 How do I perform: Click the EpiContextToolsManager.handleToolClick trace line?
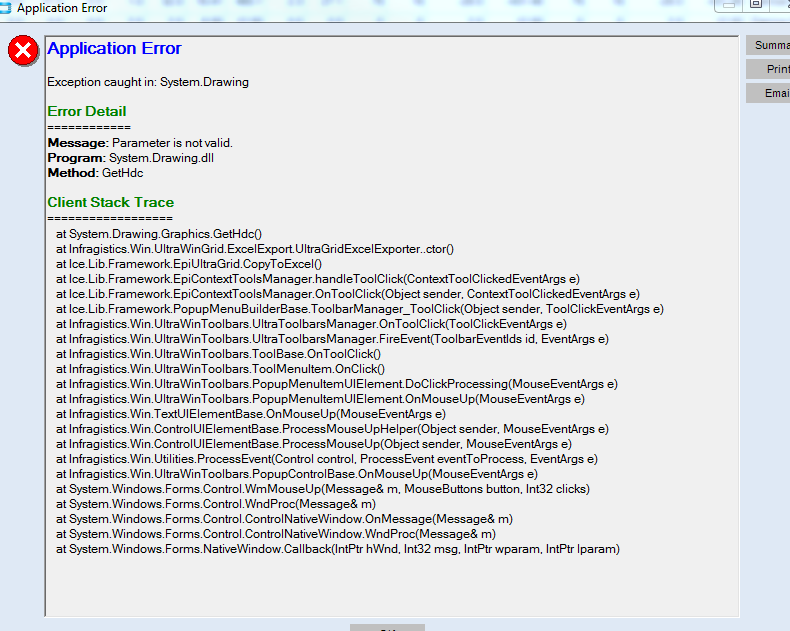click(318, 279)
